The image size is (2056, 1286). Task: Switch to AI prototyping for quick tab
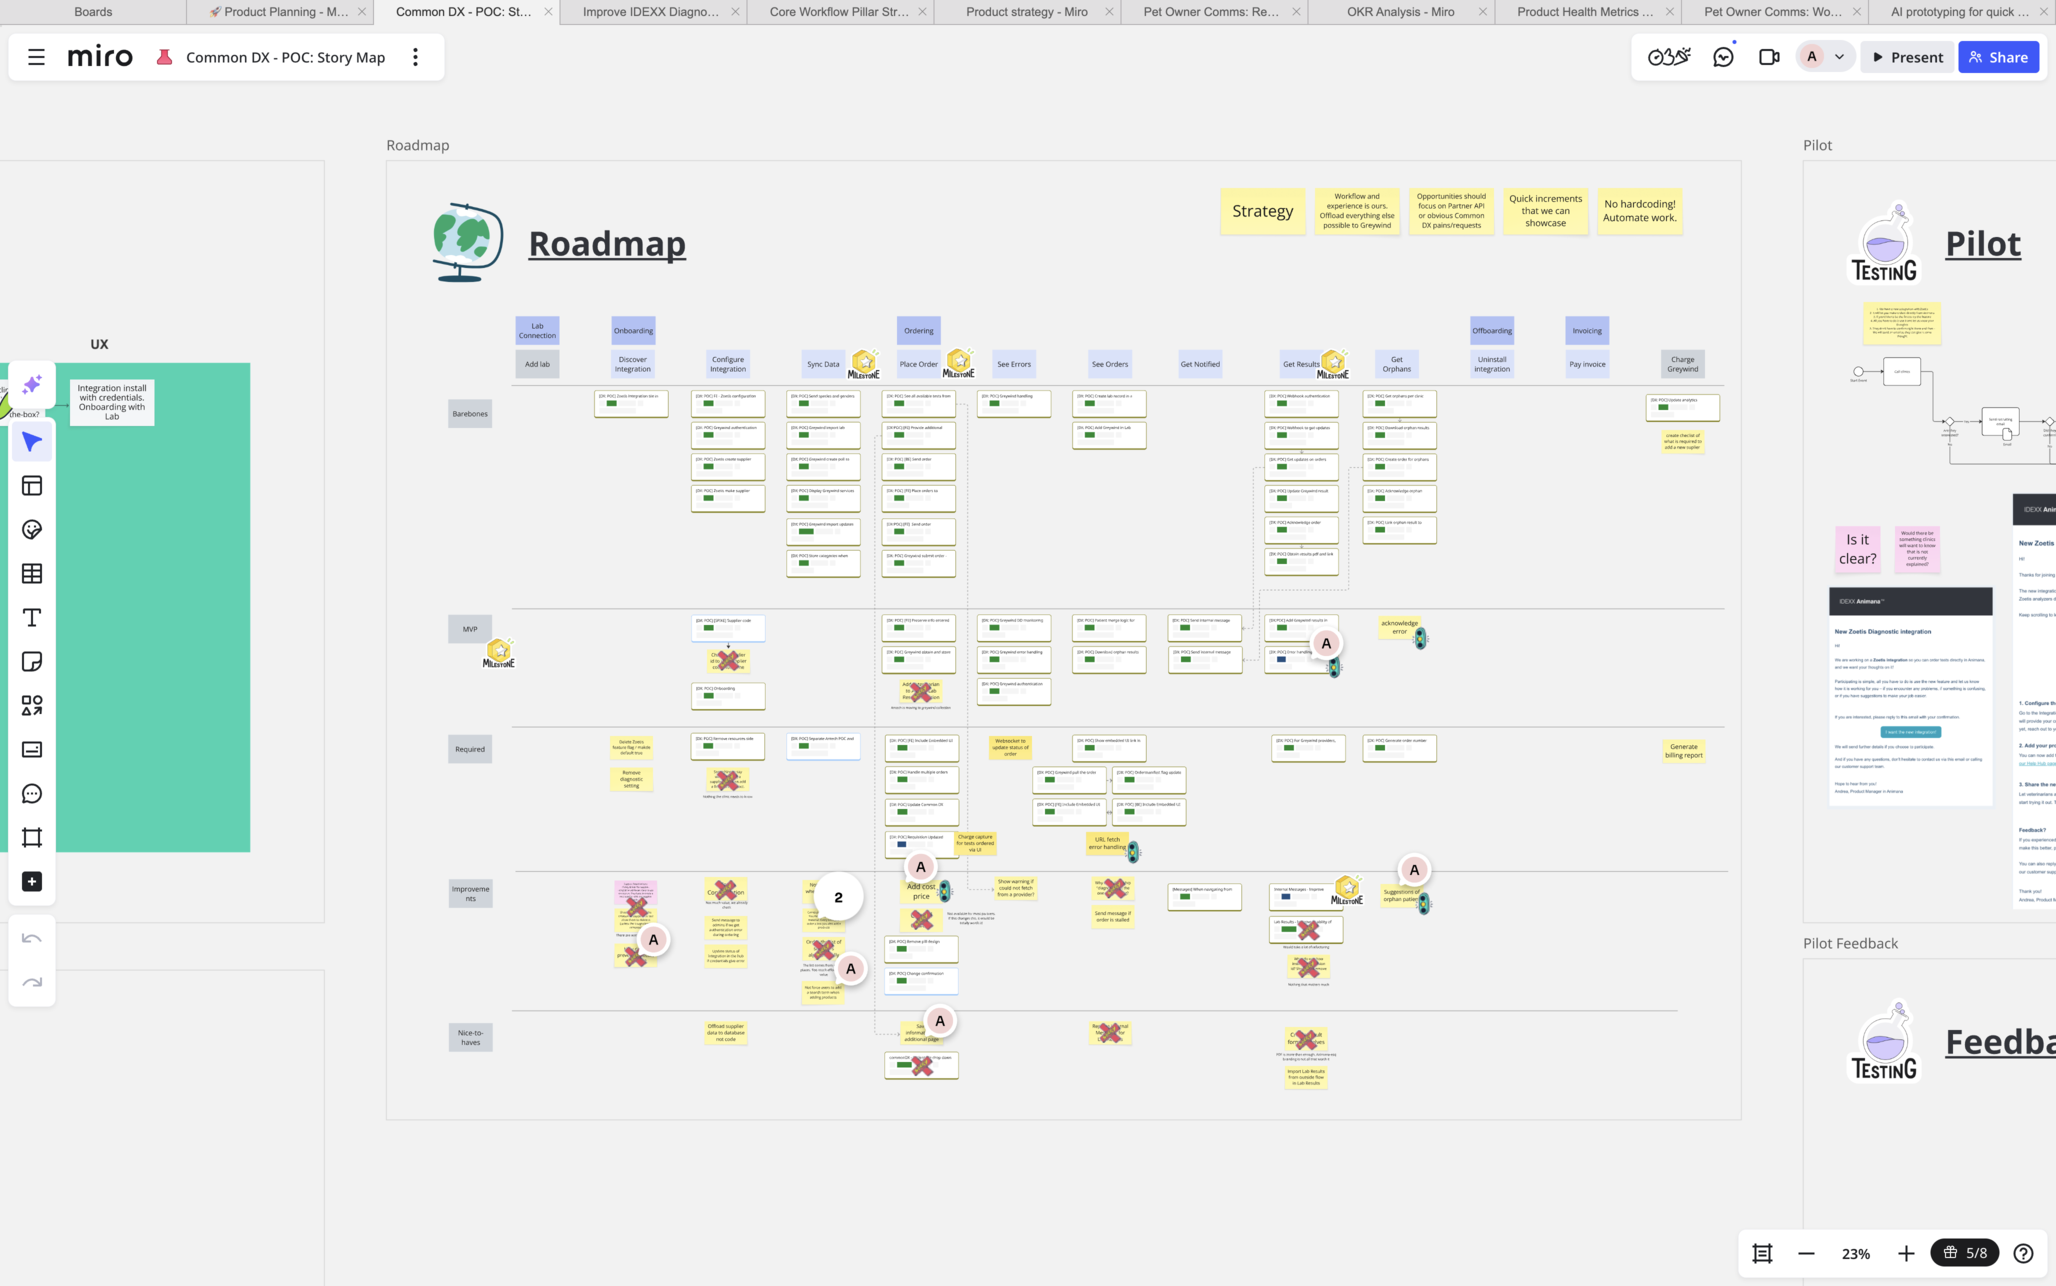[x=1960, y=12]
